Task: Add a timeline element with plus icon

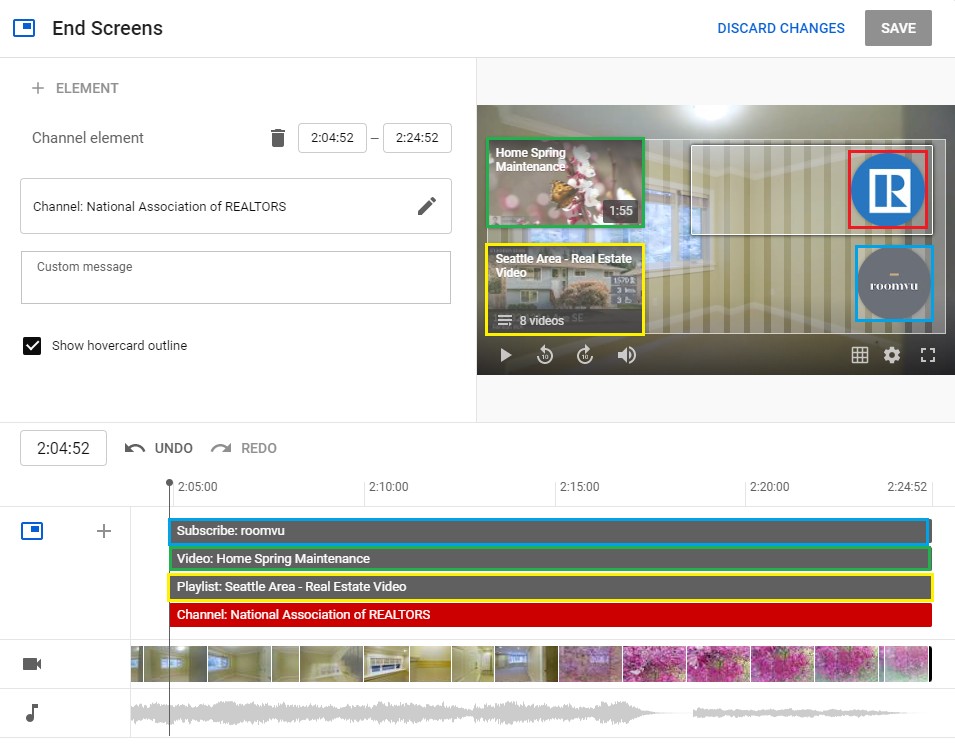Action: 103,531
